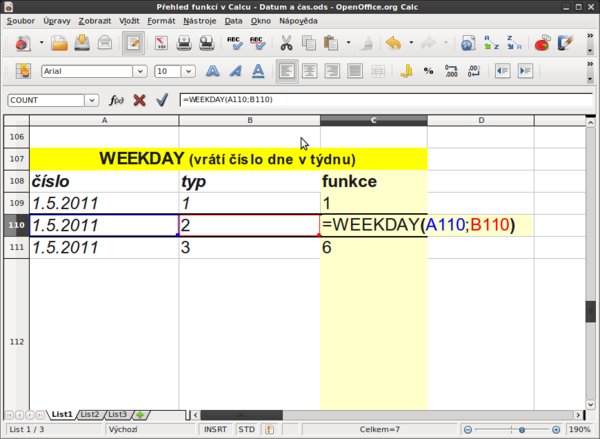
Task: Toggle Italic formatting
Action: pyautogui.click(x=235, y=71)
